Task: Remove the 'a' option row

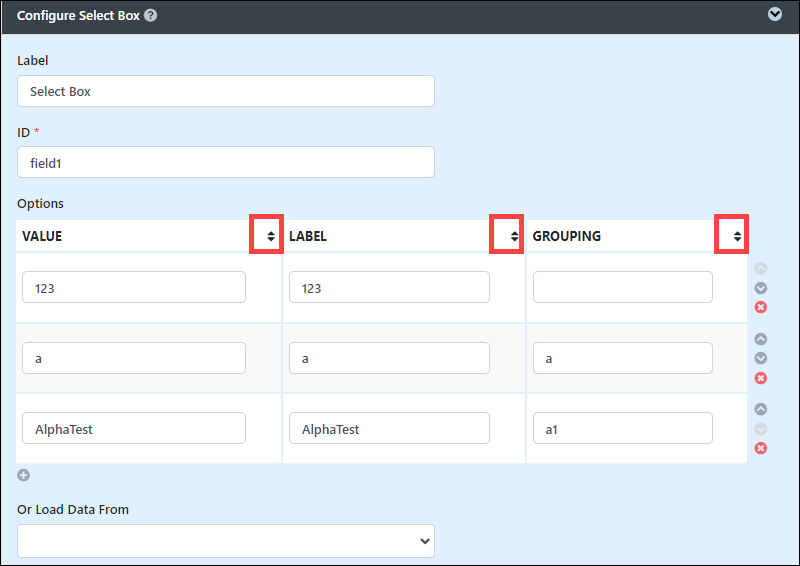Action: pyautogui.click(x=761, y=378)
